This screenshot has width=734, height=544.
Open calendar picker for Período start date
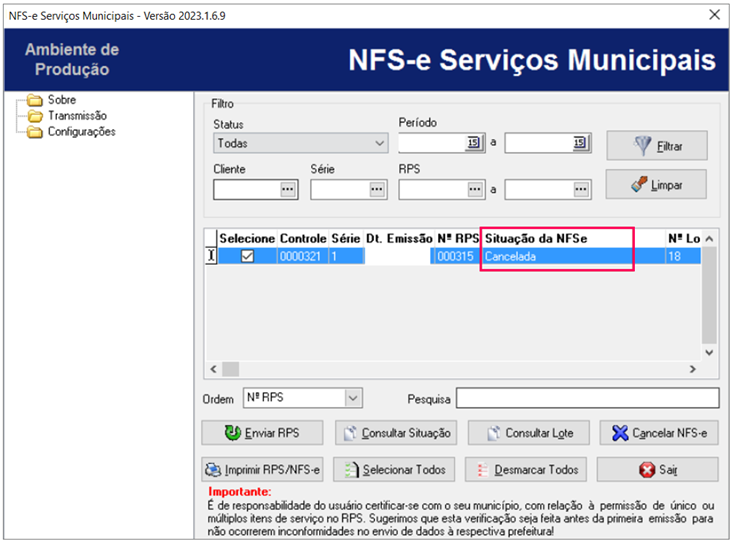click(x=474, y=144)
